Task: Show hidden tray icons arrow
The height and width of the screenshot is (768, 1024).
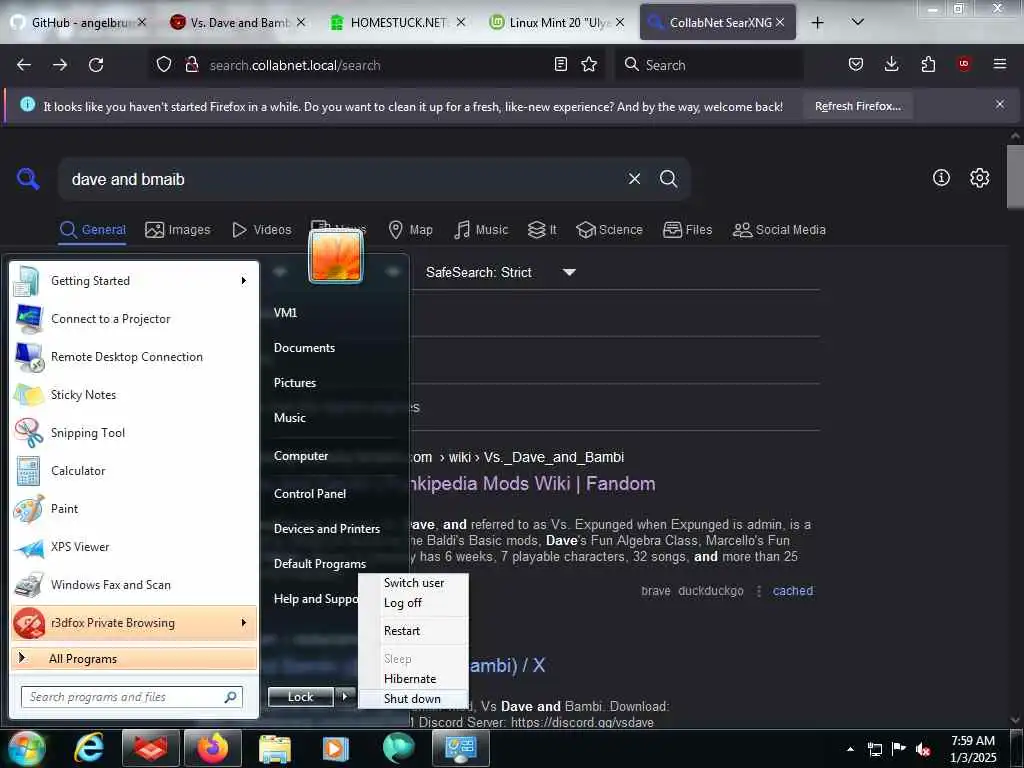Action: coord(850,749)
